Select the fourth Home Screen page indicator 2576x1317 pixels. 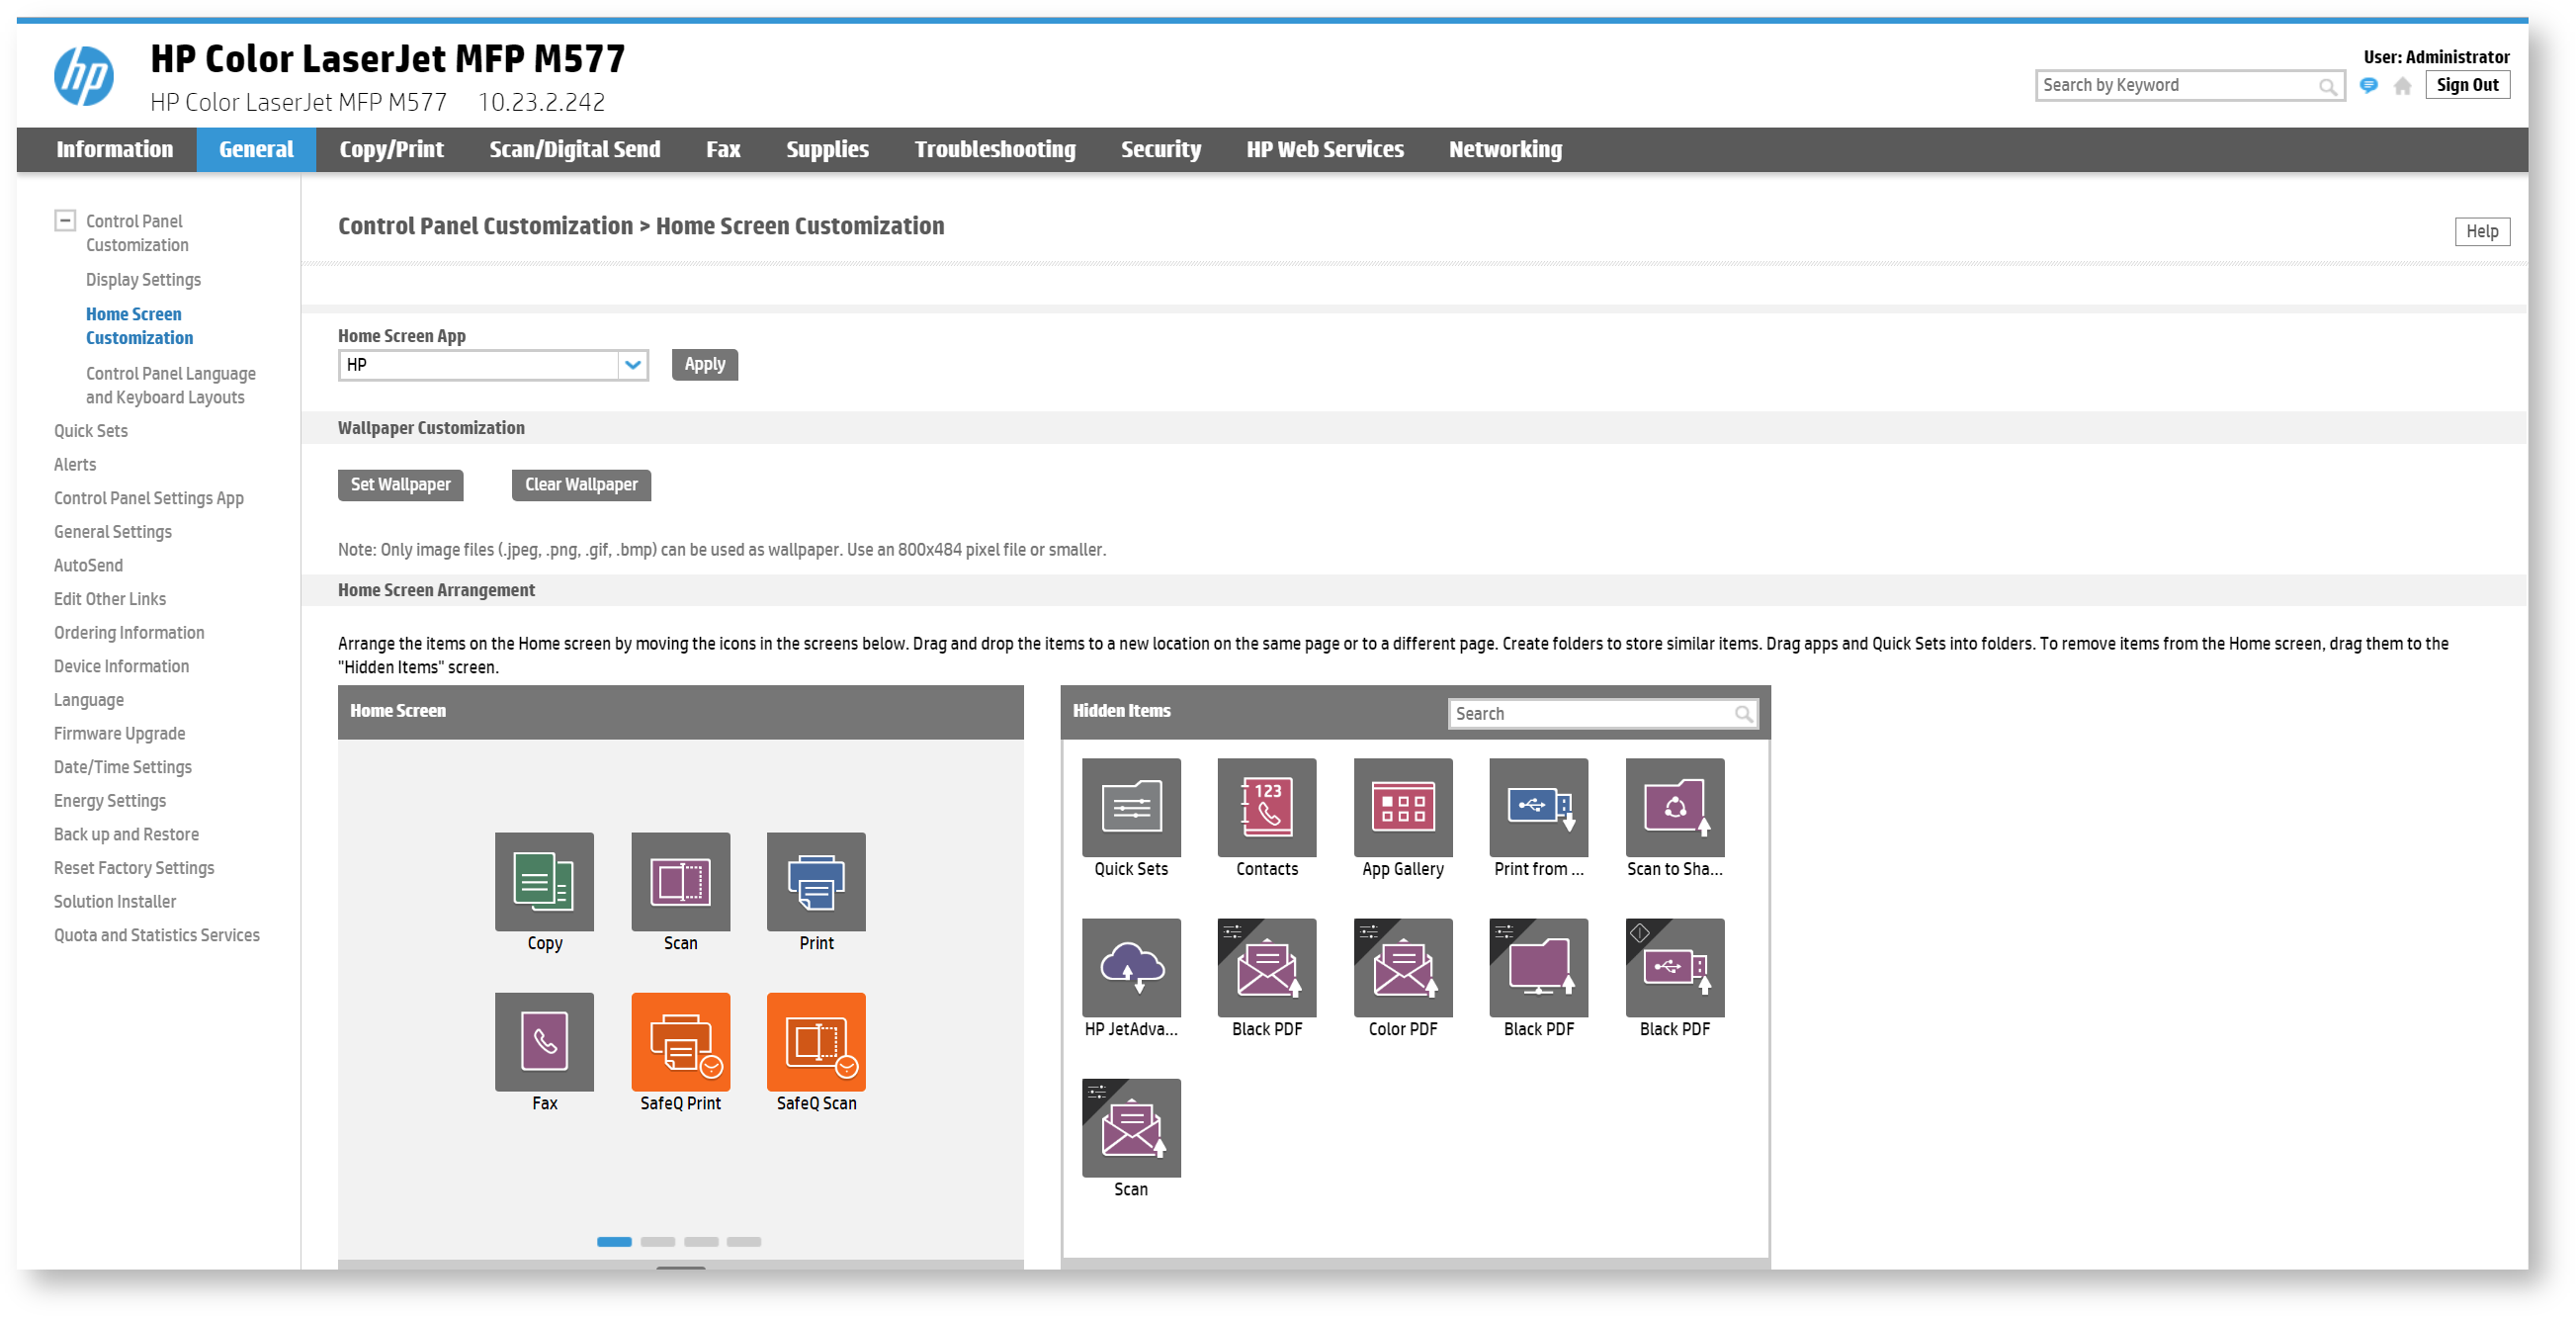[744, 1241]
